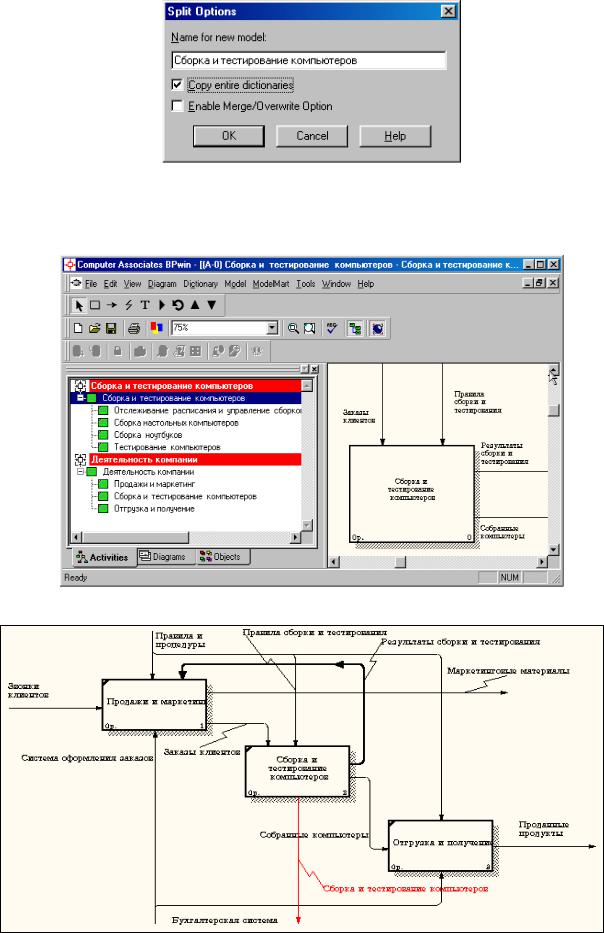This screenshot has height=933, width=604.
Task: Click OK in Split Options dialog
Action: 229,136
